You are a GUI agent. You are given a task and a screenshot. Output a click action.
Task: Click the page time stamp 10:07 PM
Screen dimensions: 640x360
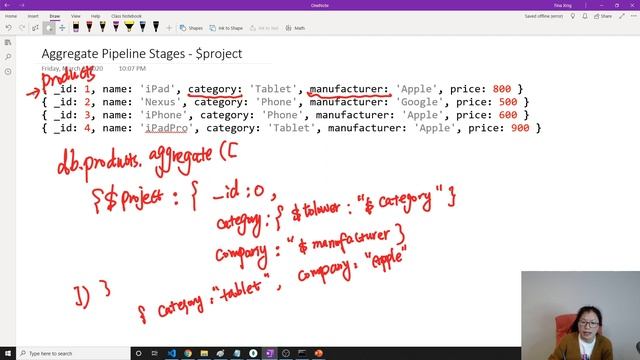pyautogui.click(x=132, y=69)
